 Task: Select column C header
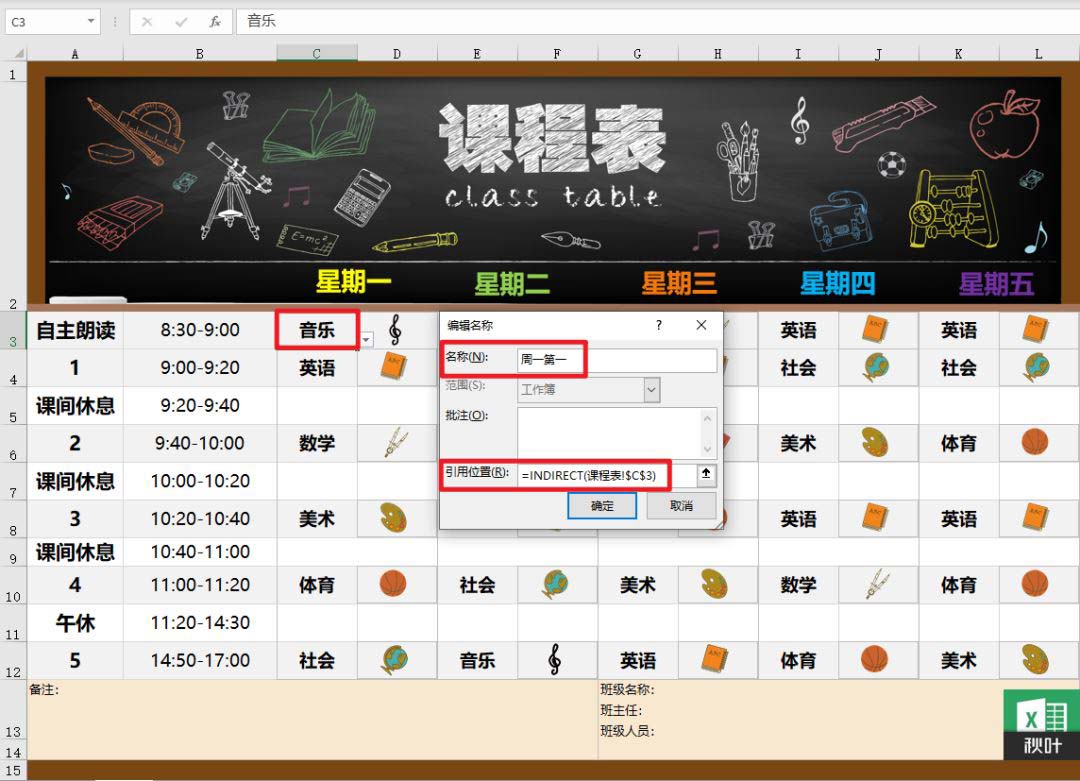tap(316, 54)
